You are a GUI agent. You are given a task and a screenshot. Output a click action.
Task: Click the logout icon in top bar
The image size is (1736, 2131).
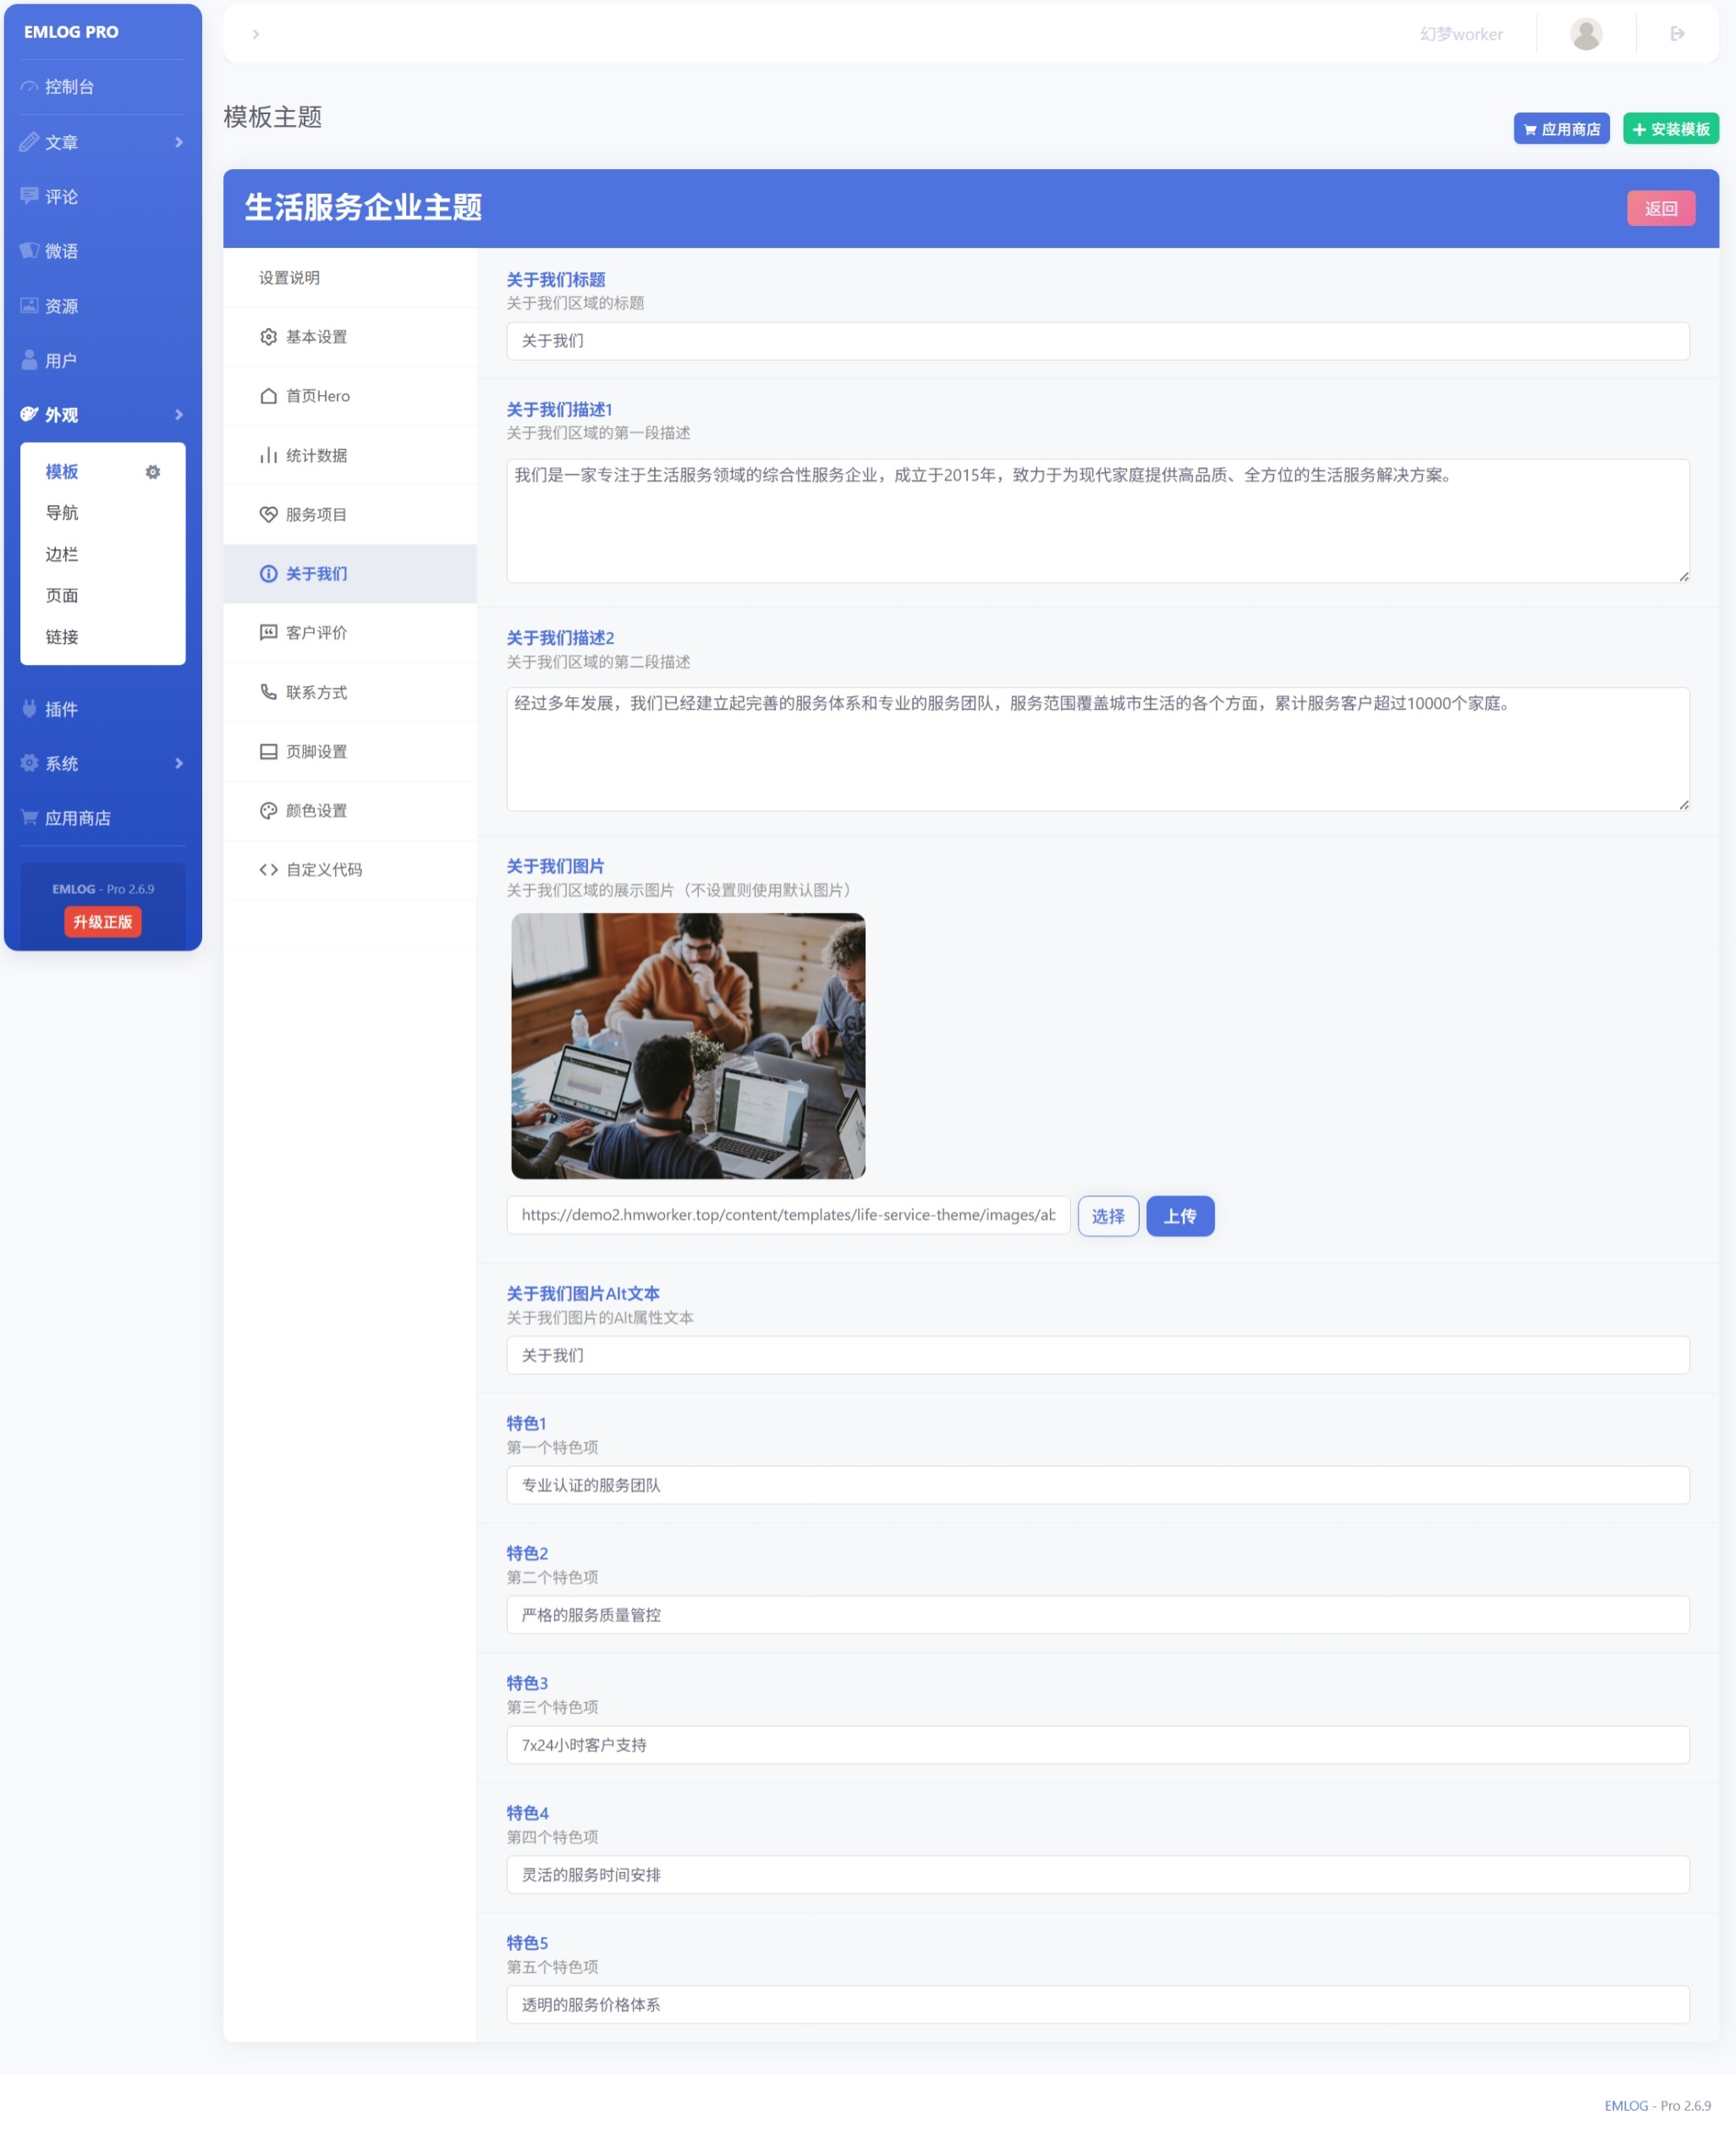tap(1677, 34)
